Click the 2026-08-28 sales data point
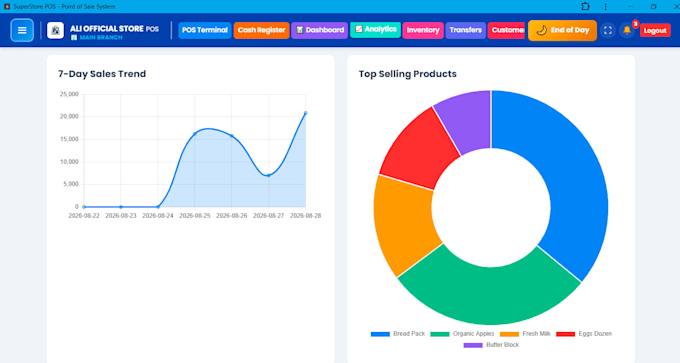Image resolution: width=680 pixels, height=363 pixels. click(305, 113)
